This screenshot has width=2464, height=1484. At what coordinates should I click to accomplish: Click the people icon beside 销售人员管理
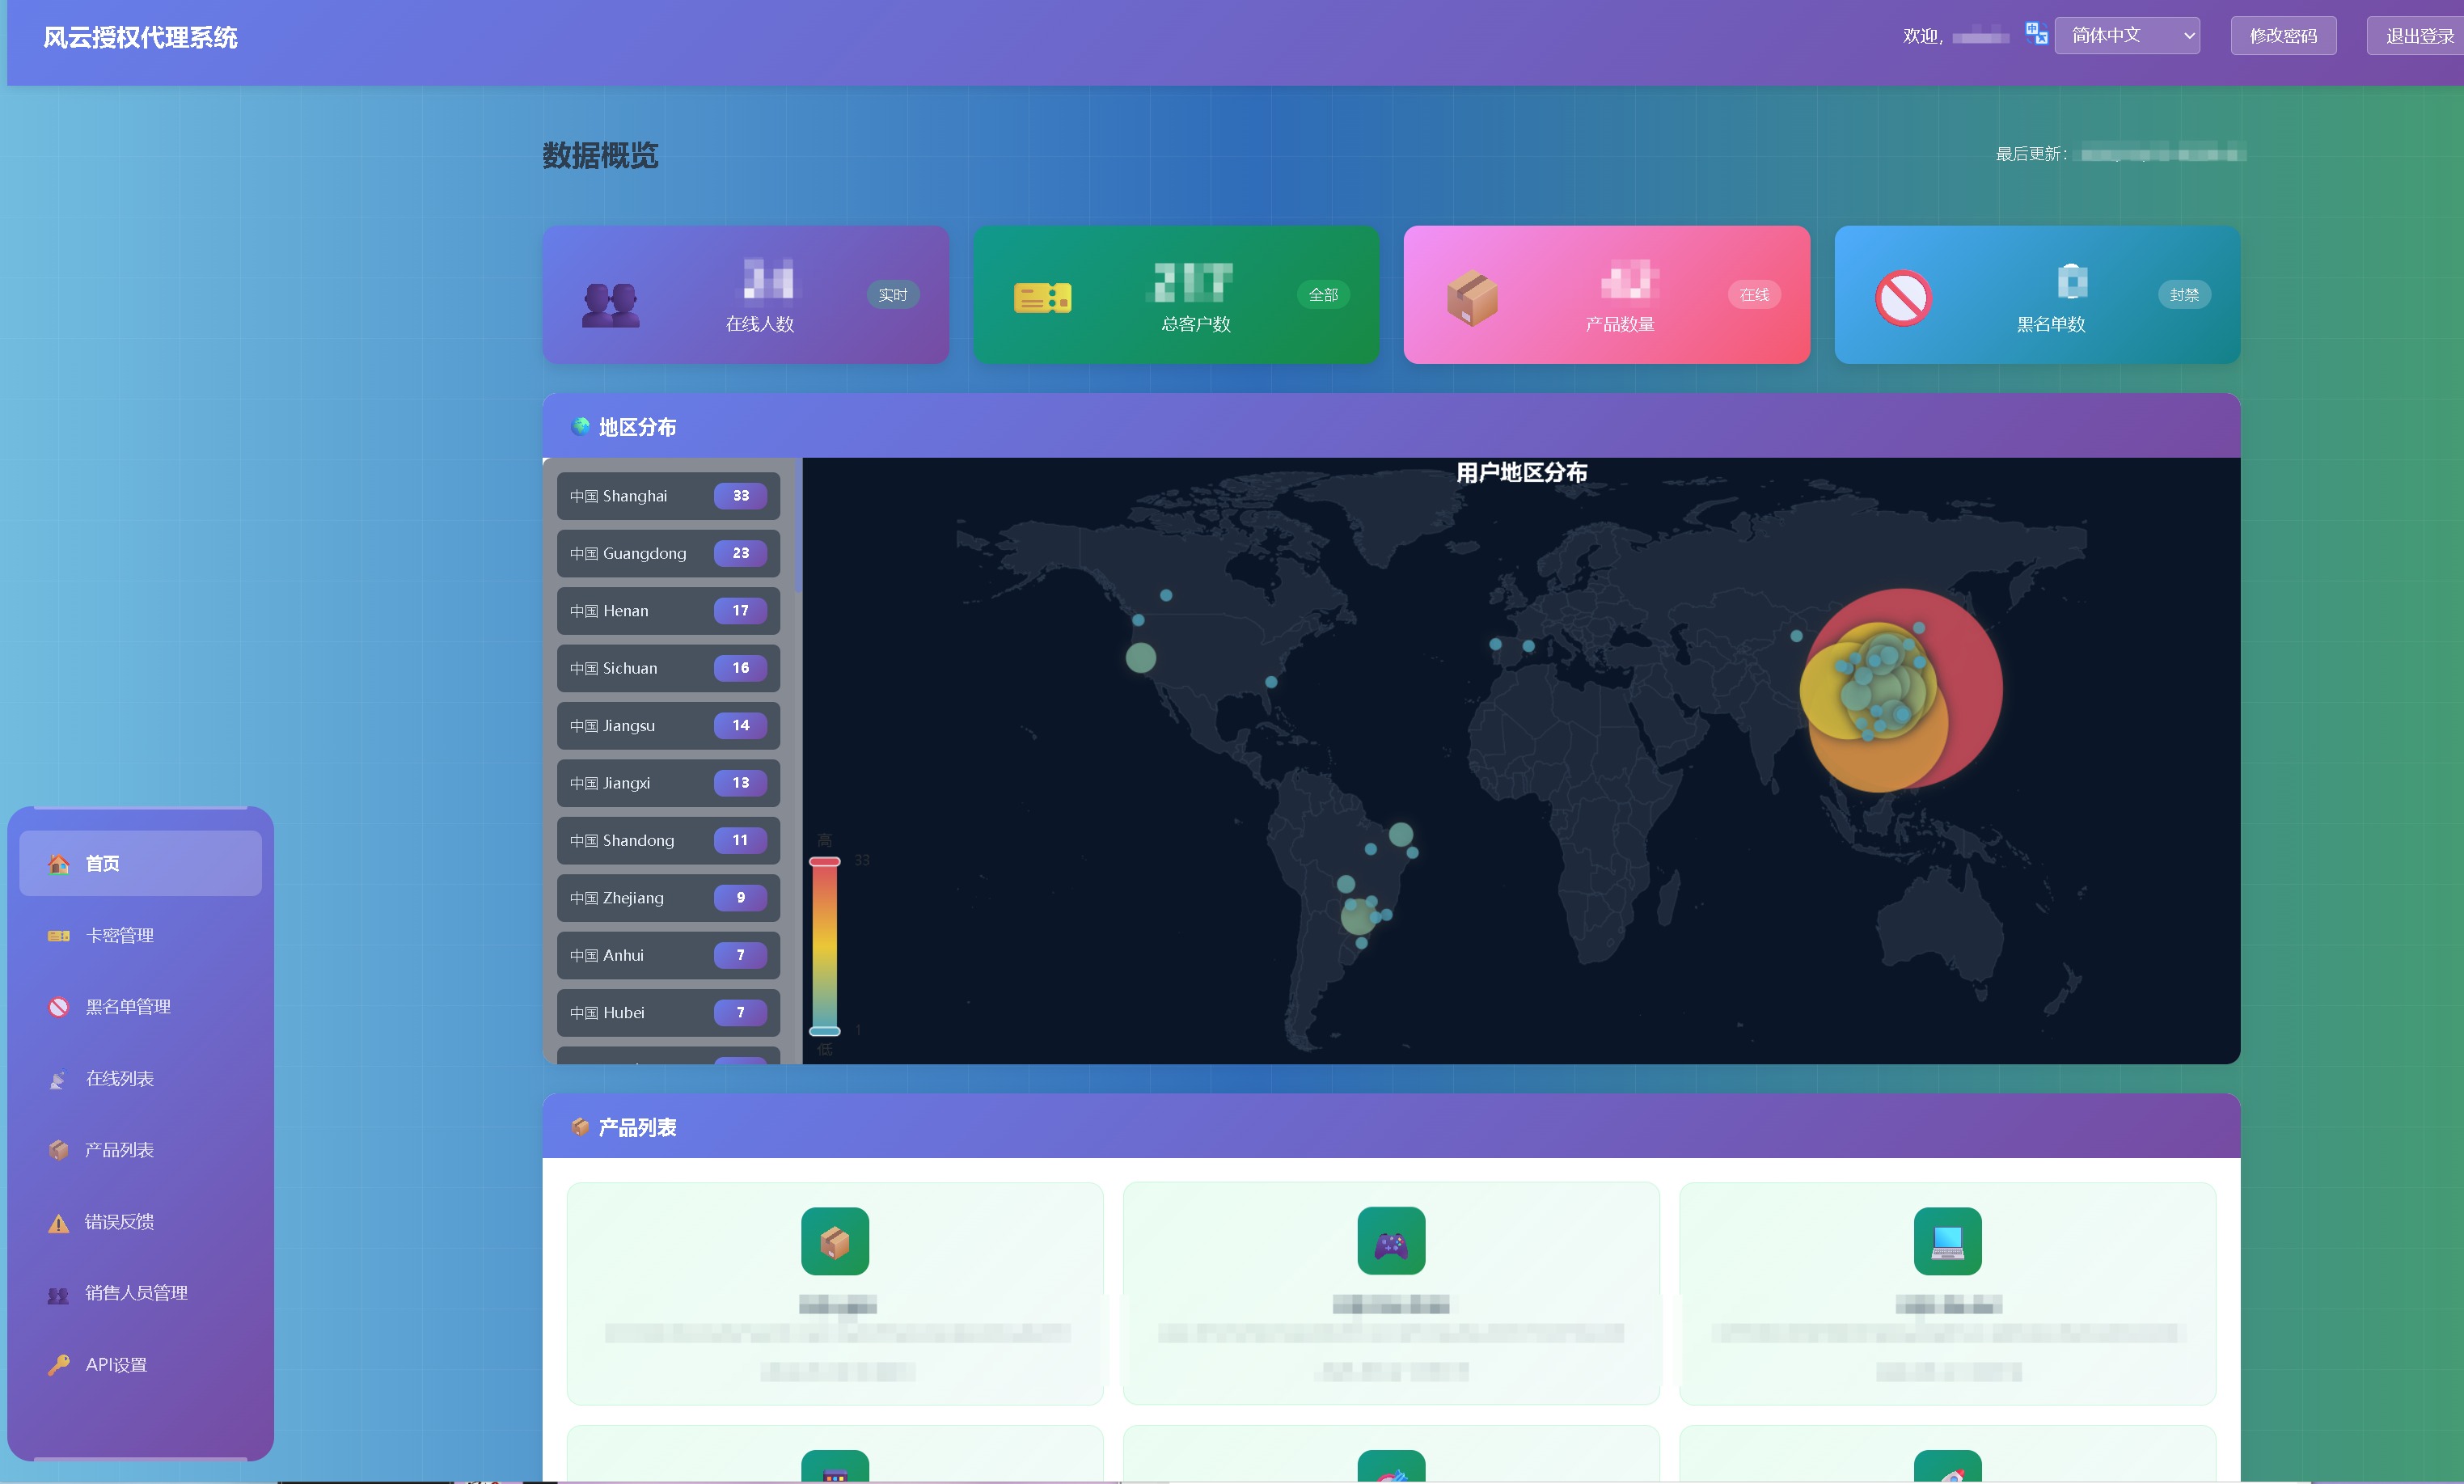pyautogui.click(x=59, y=1293)
